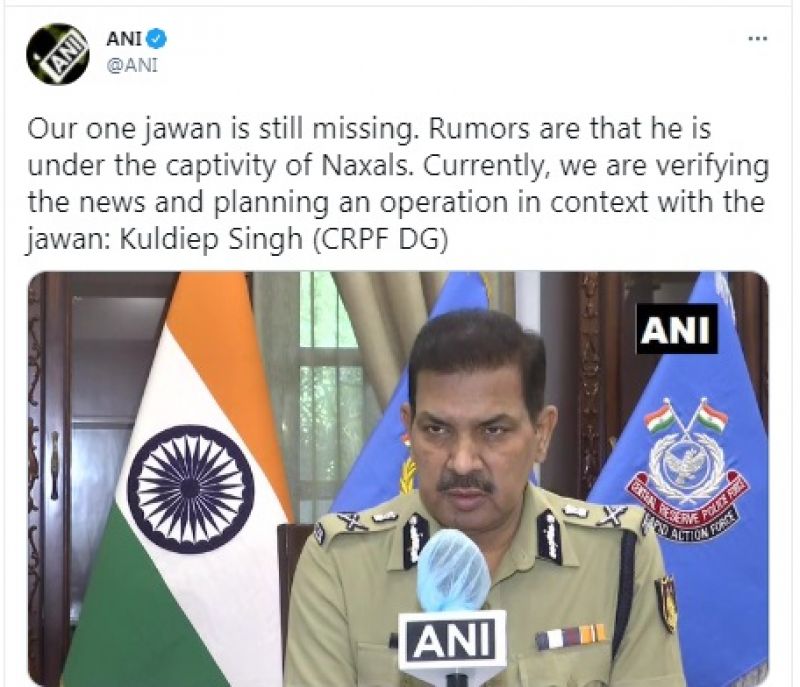
Task: Click the tweet text about the missing jawan
Action: tap(398, 184)
